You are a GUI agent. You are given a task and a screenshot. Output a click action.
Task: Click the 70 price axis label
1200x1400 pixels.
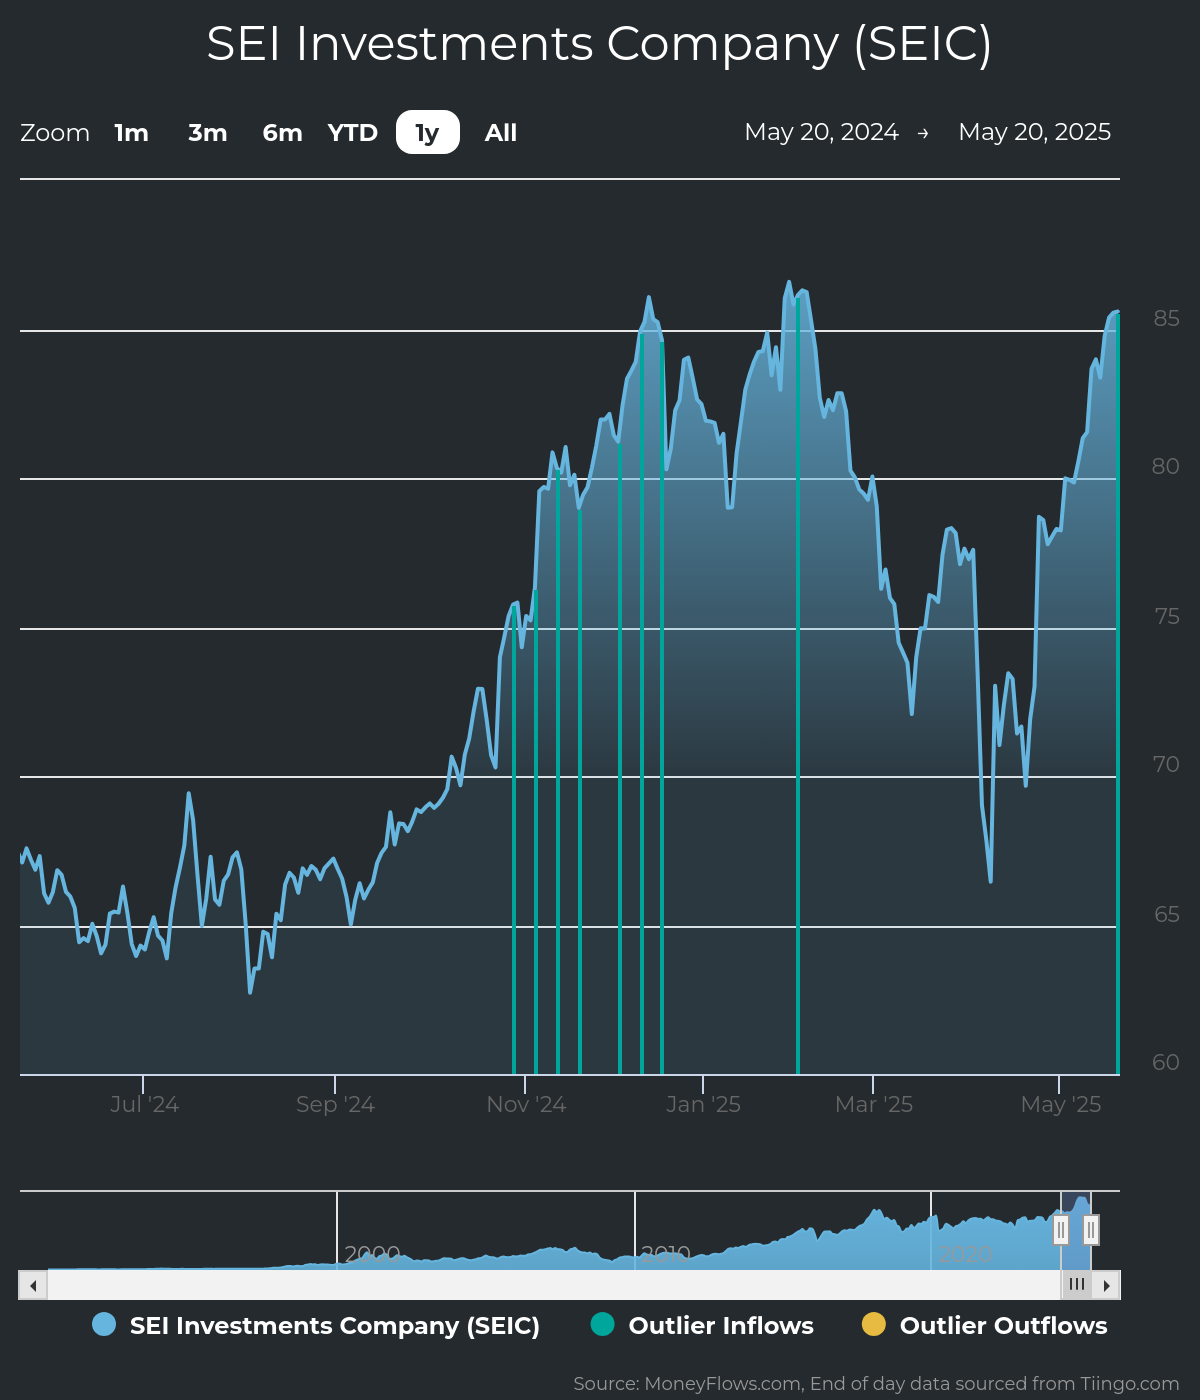pos(1166,764)
